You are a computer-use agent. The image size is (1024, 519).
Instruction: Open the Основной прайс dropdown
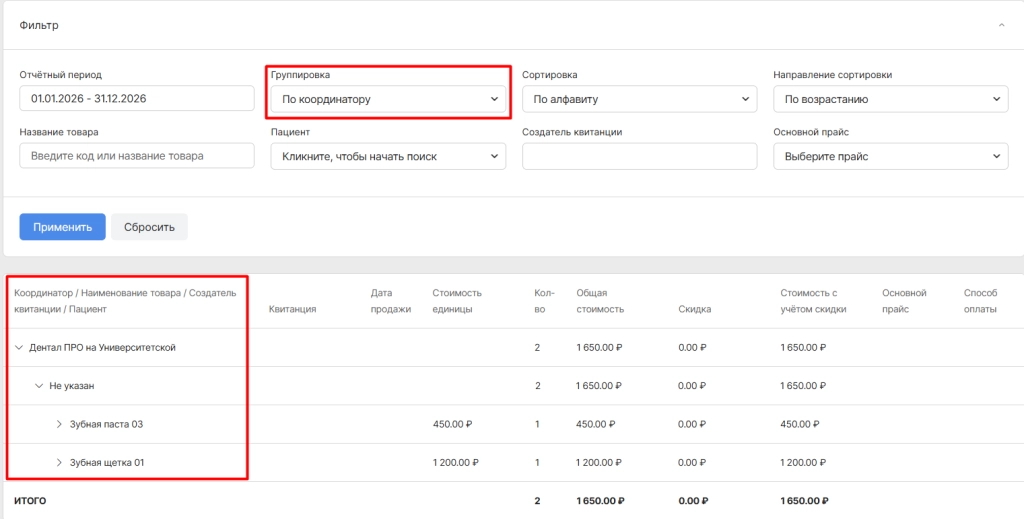(891, 157)
